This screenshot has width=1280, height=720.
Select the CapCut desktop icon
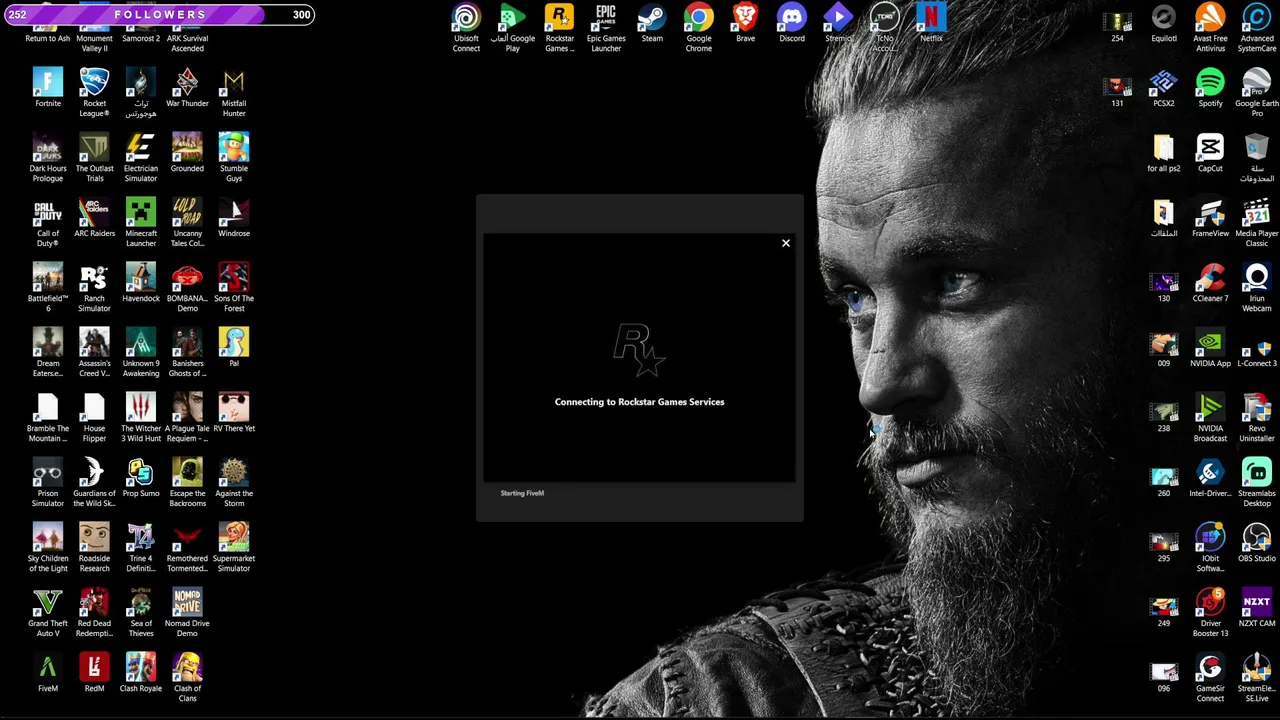(1210, 153)
